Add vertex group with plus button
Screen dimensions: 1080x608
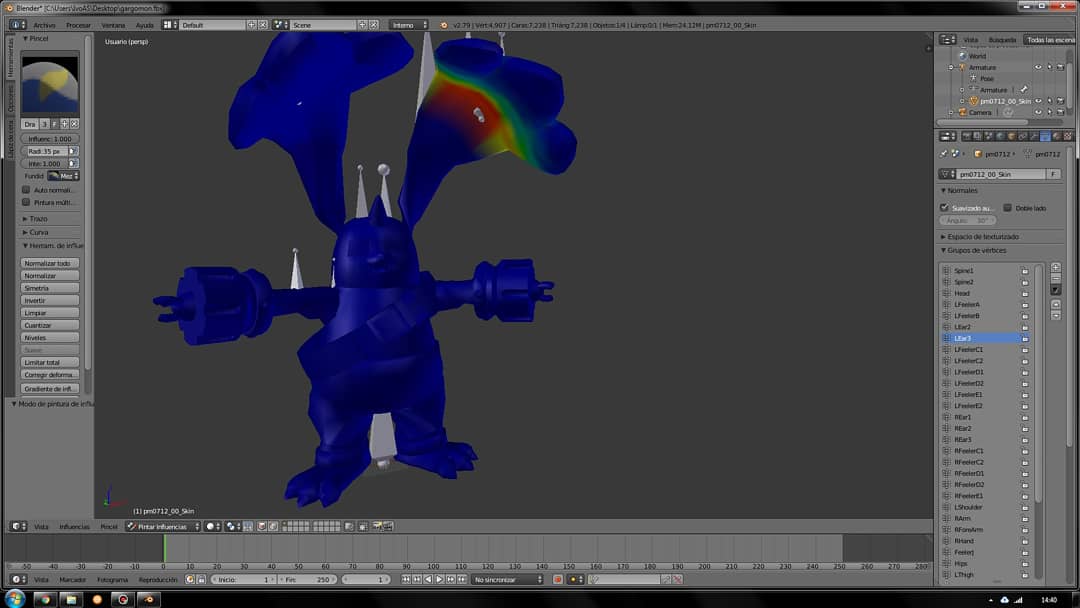pos(1055,267)
